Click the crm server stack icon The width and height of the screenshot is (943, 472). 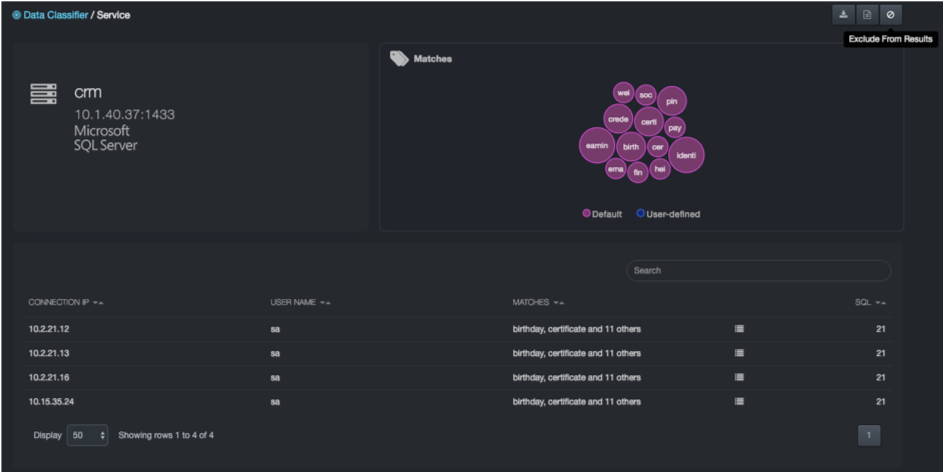(x=43, y=94)
